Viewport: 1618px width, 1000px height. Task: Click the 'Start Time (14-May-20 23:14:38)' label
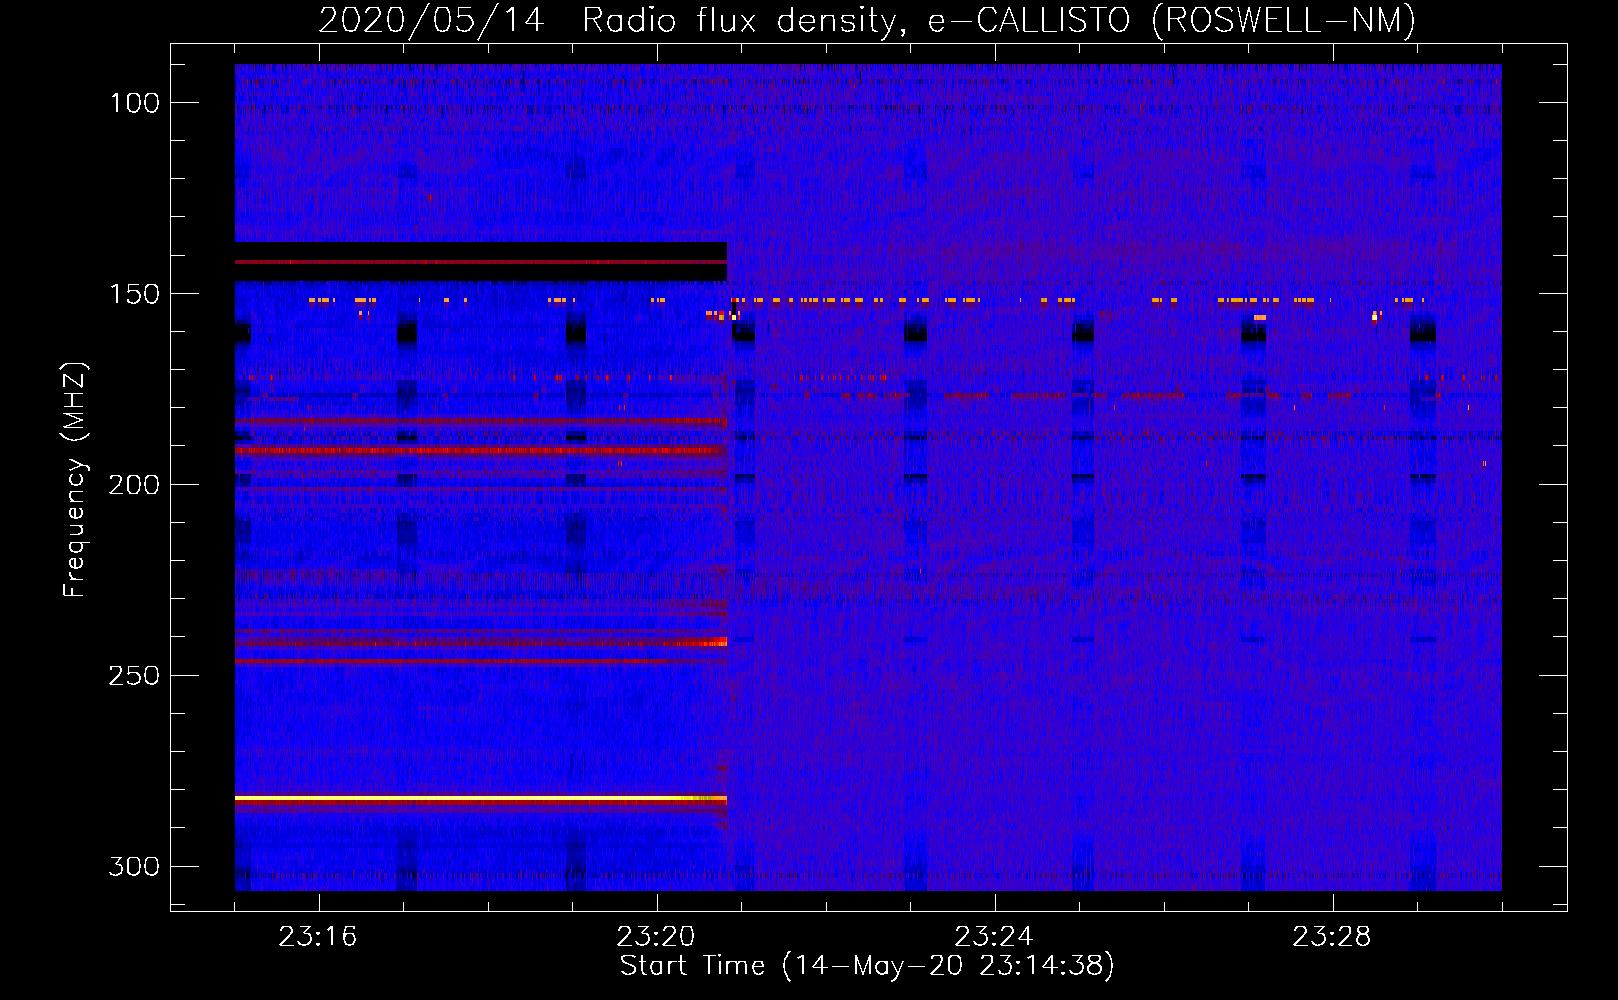(867, 966)
